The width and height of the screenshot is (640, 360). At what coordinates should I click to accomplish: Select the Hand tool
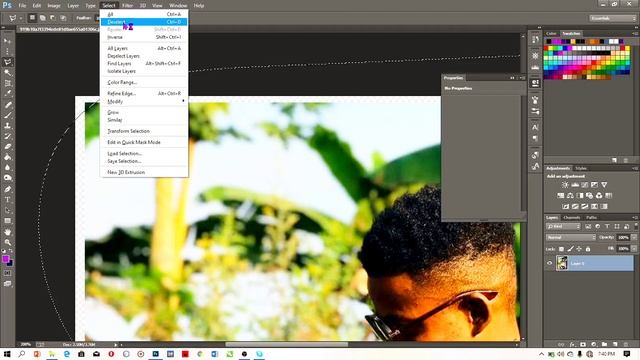pyautogui.click(x=7, y=232)
